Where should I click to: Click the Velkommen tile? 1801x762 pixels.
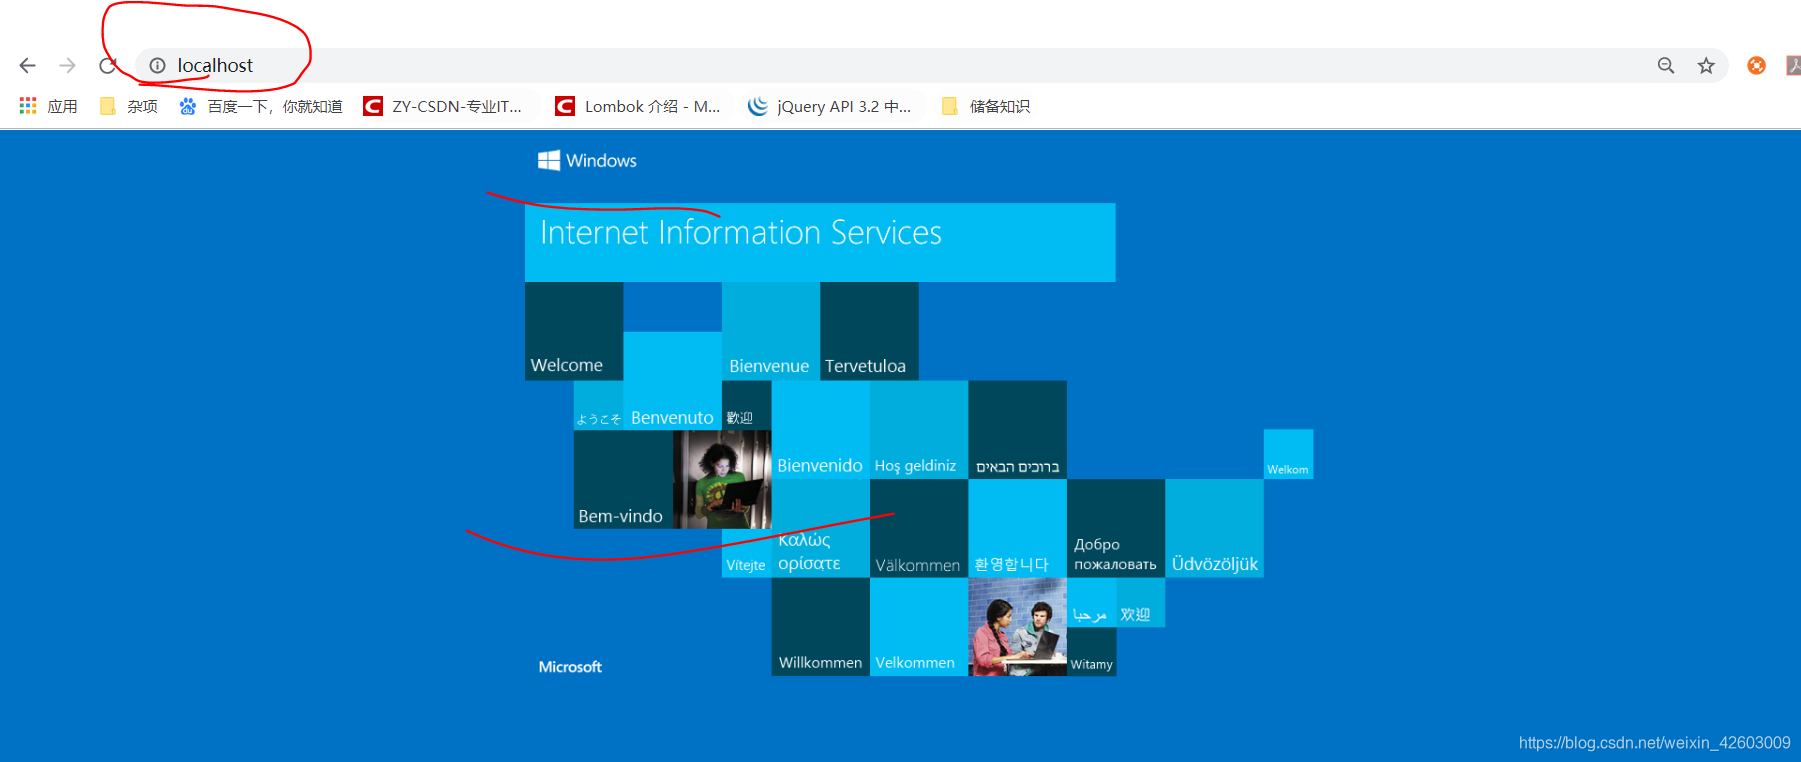click(919, 627)
